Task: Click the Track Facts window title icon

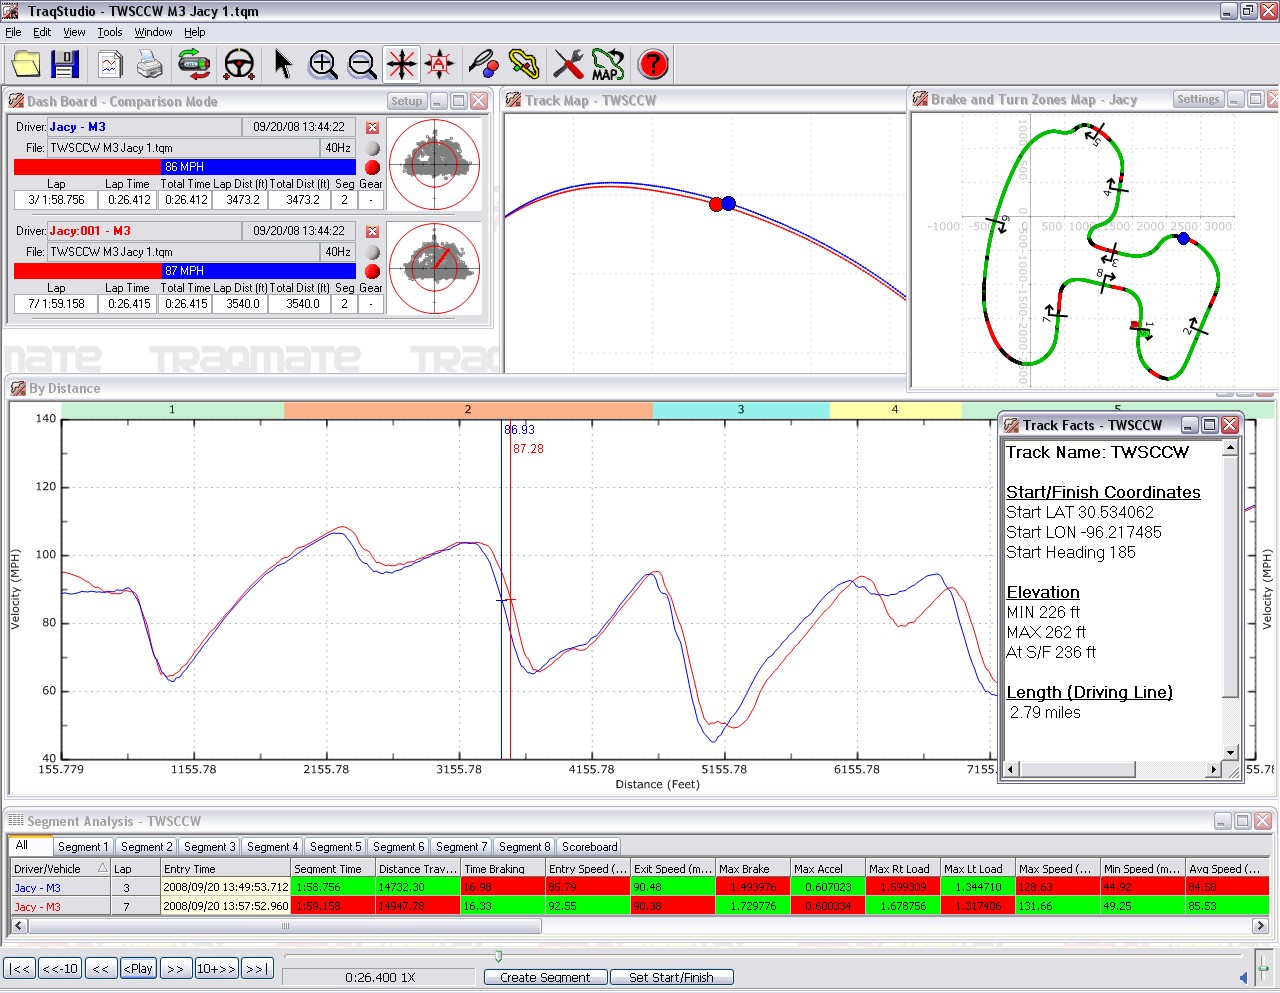Action: click(x=1012, y=425)
